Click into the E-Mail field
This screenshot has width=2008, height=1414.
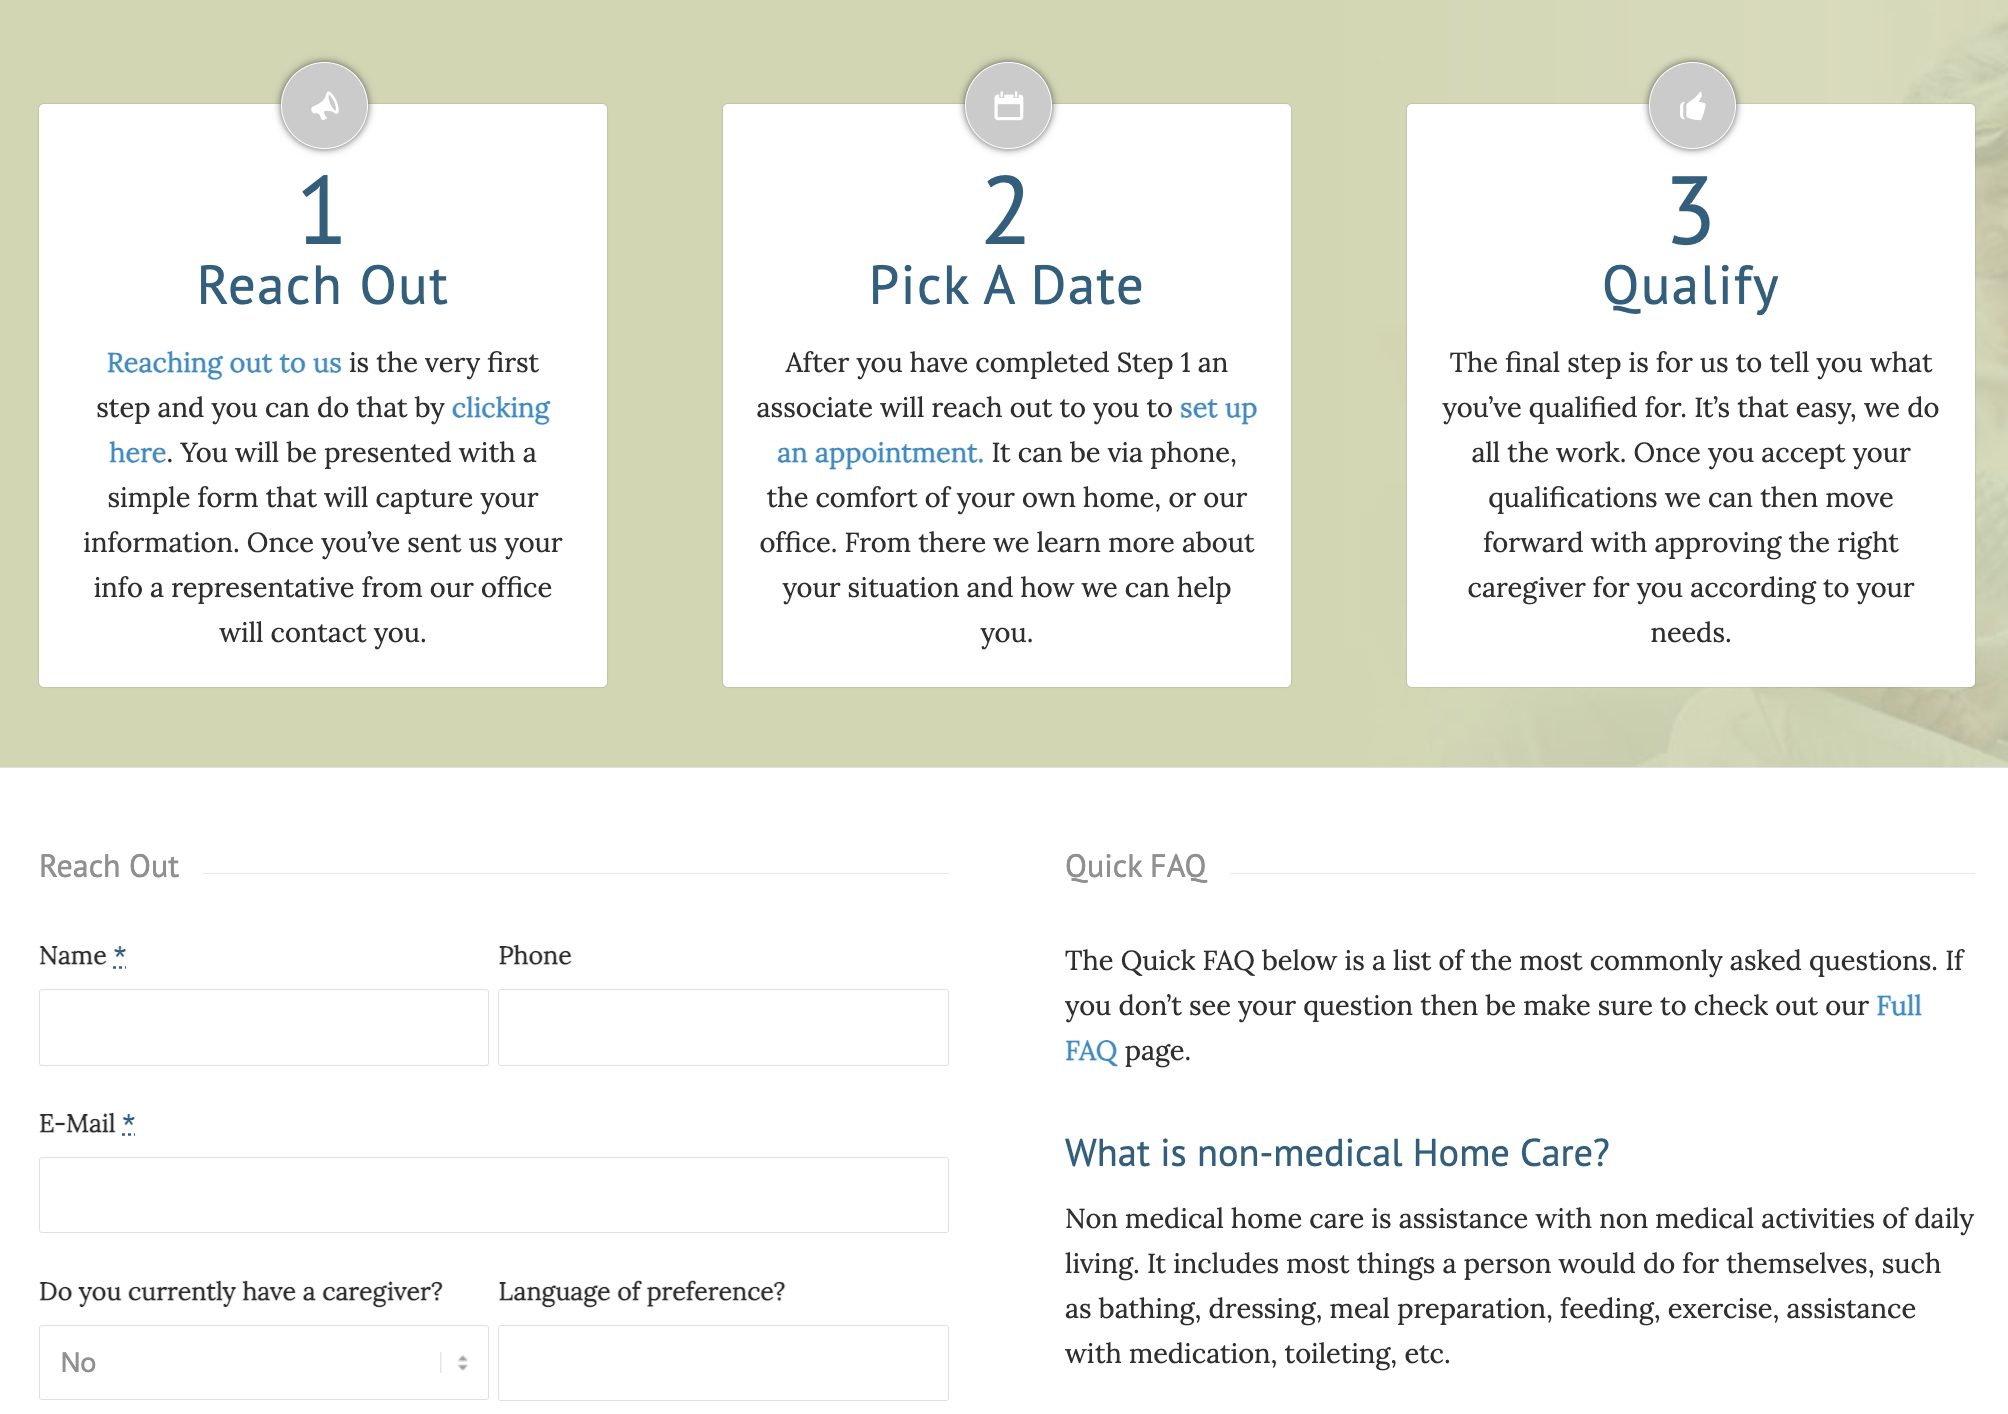pyautogui.click(x=494, y=1195)
